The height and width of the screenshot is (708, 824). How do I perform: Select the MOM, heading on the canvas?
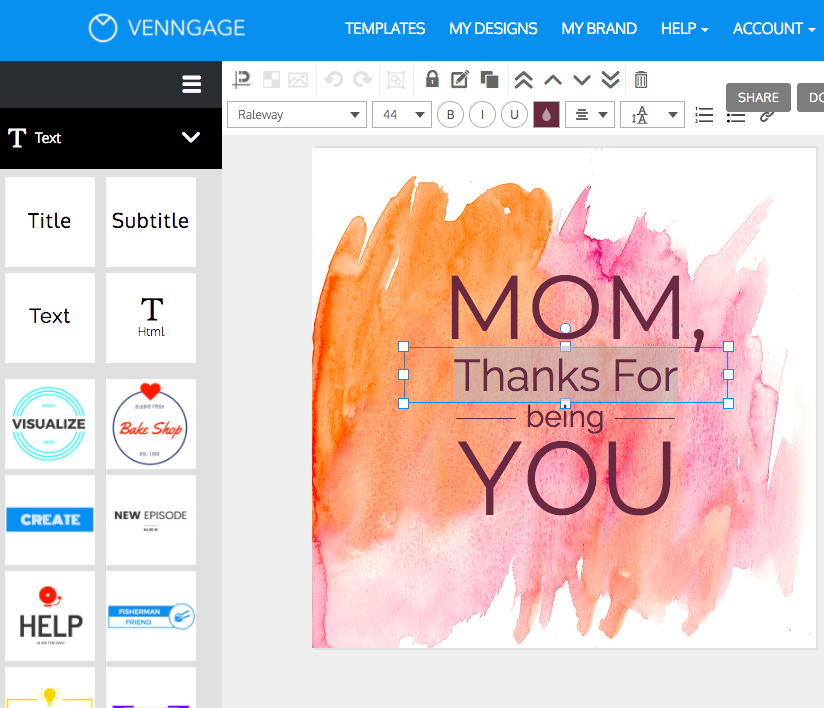(576, 310)
